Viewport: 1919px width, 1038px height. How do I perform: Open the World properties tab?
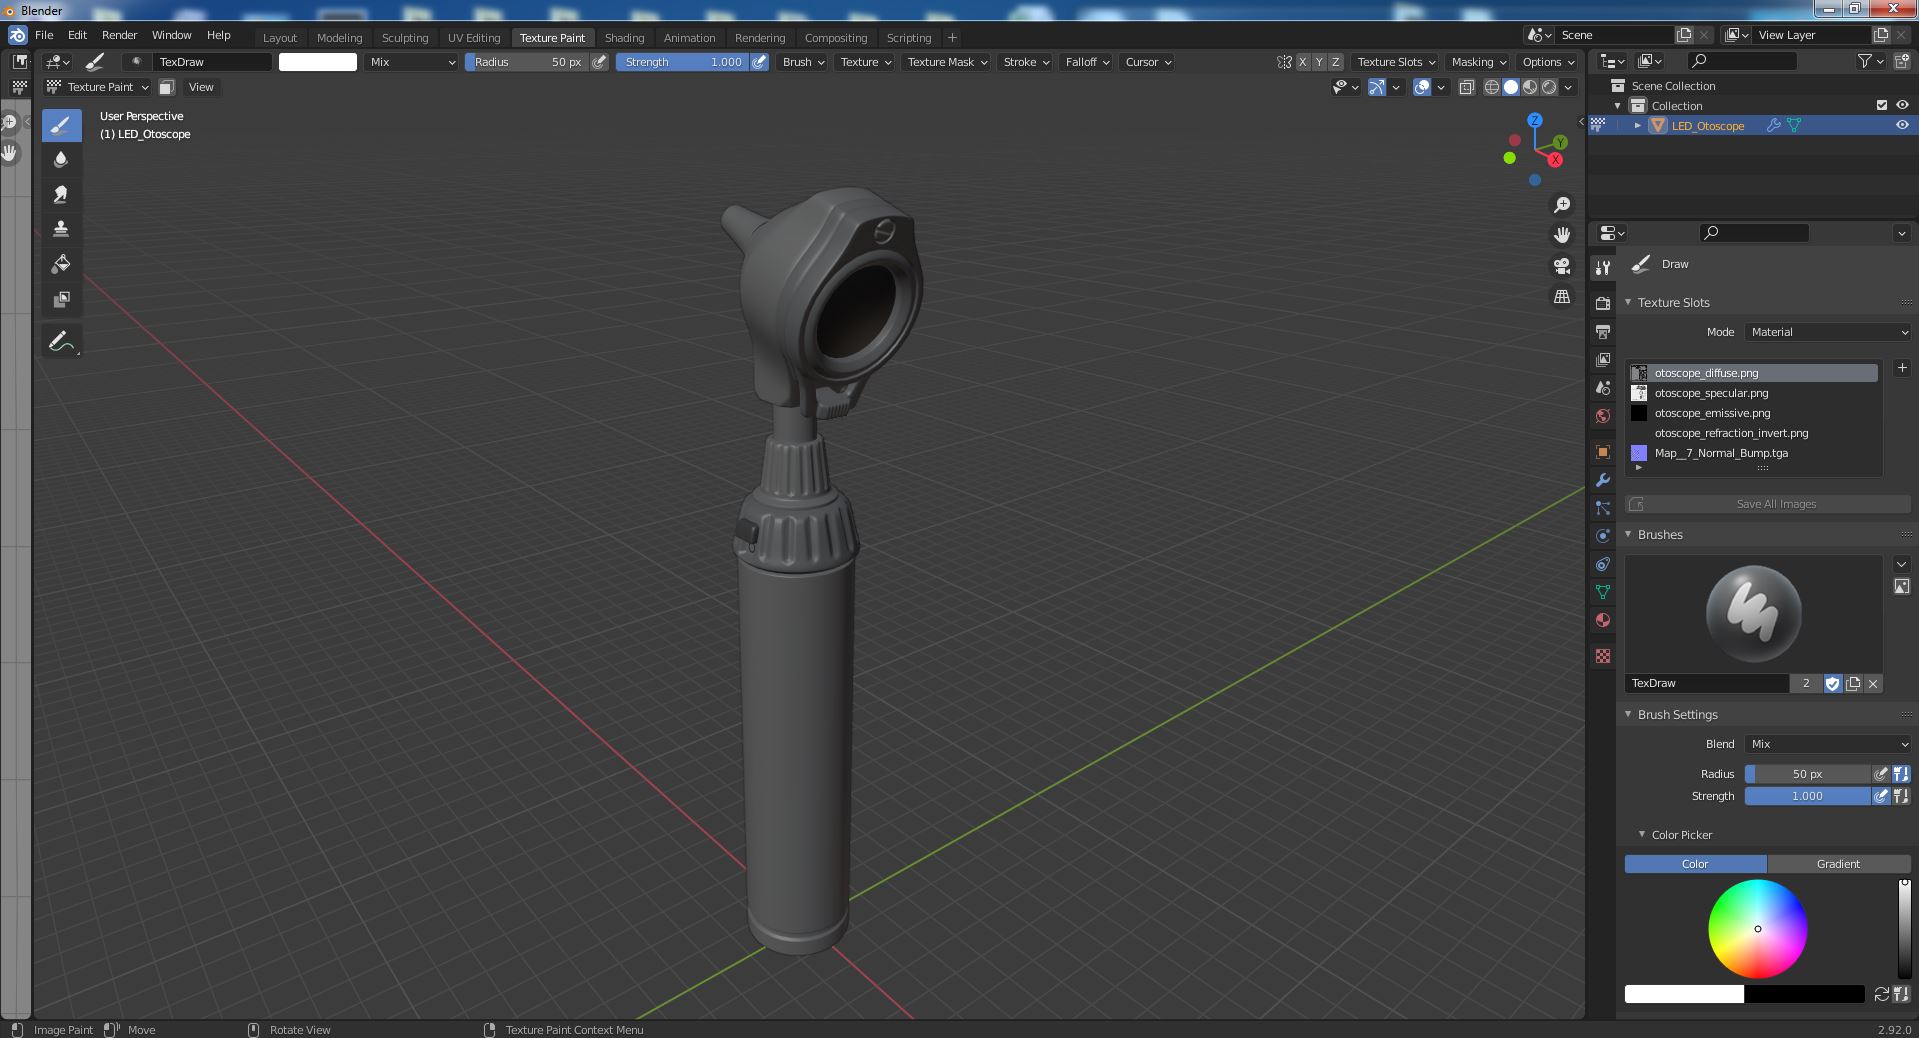coord(1603,415)
